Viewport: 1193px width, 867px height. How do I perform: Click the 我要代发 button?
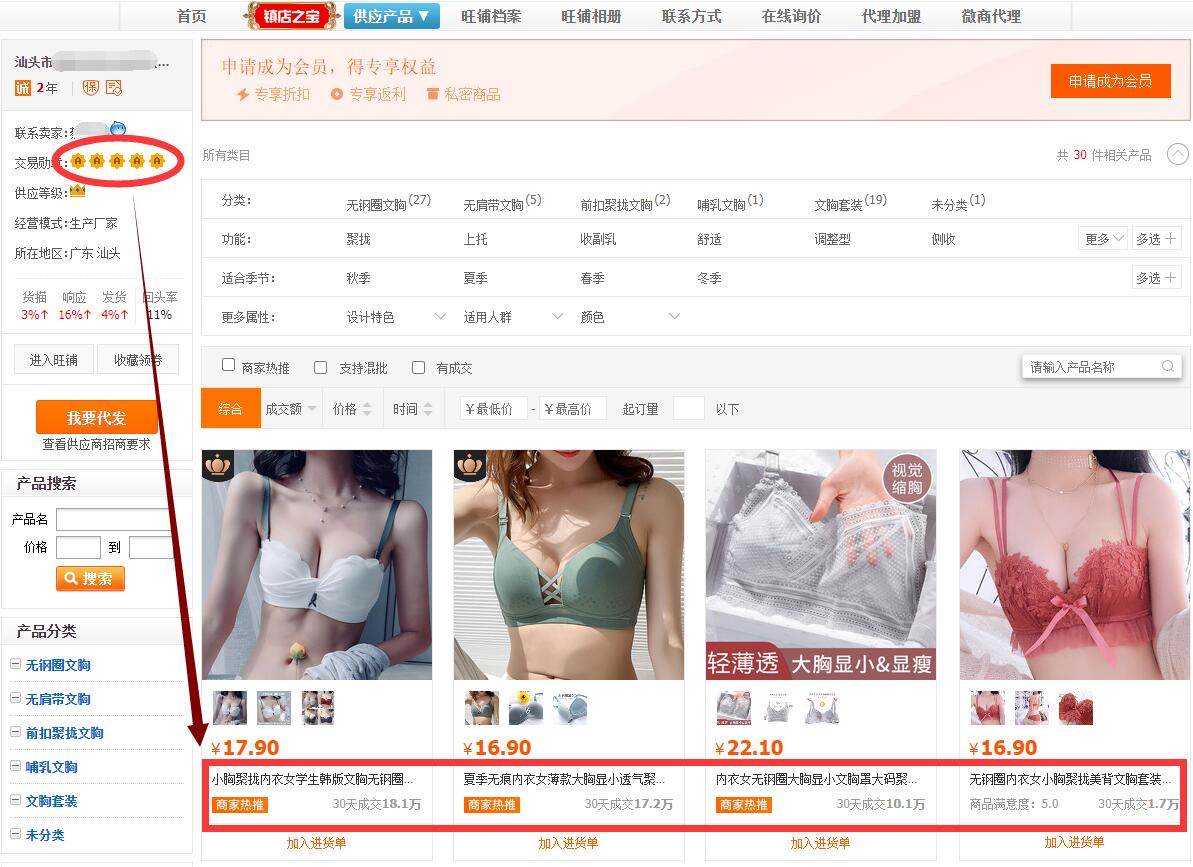[97, 417]
